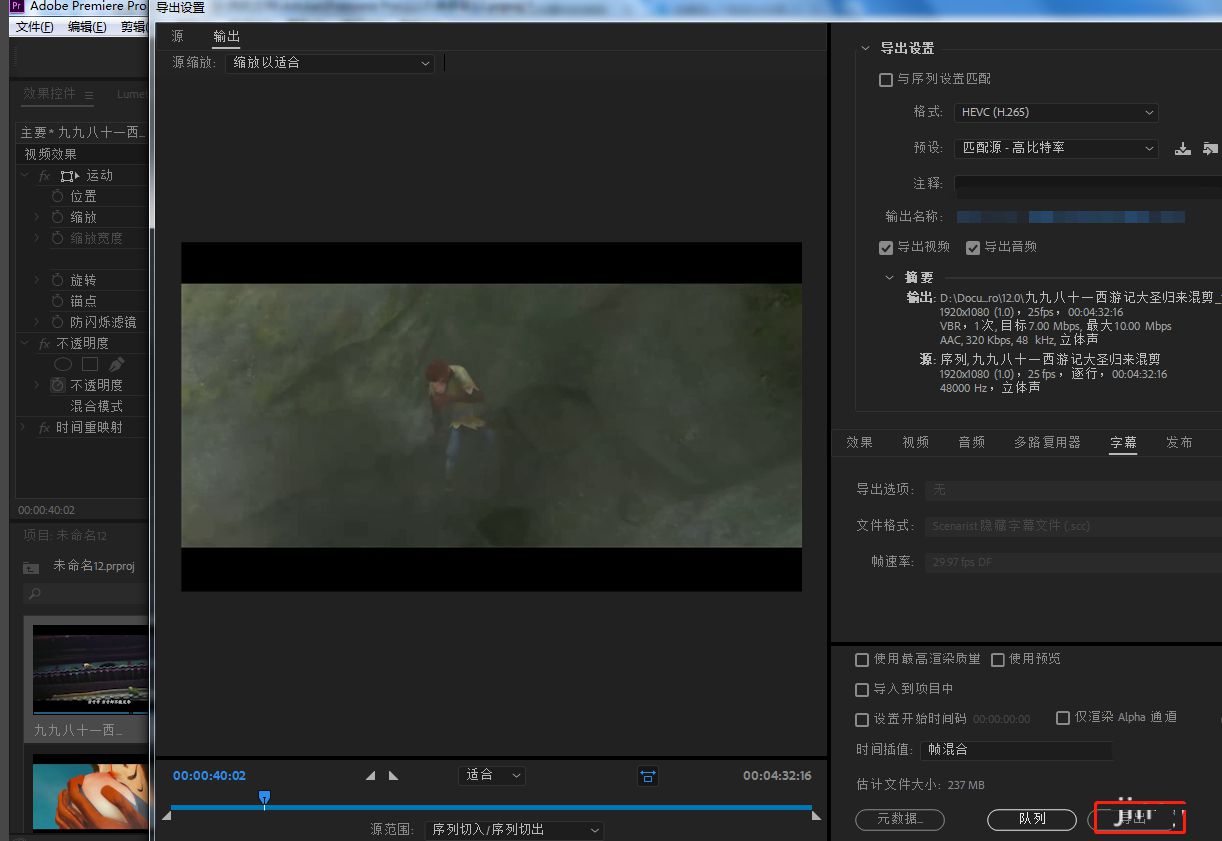Toggle the stopwatch beside 缩放
The width and height of the screenshot is (1222, 841).
click(x=58, y=217)
